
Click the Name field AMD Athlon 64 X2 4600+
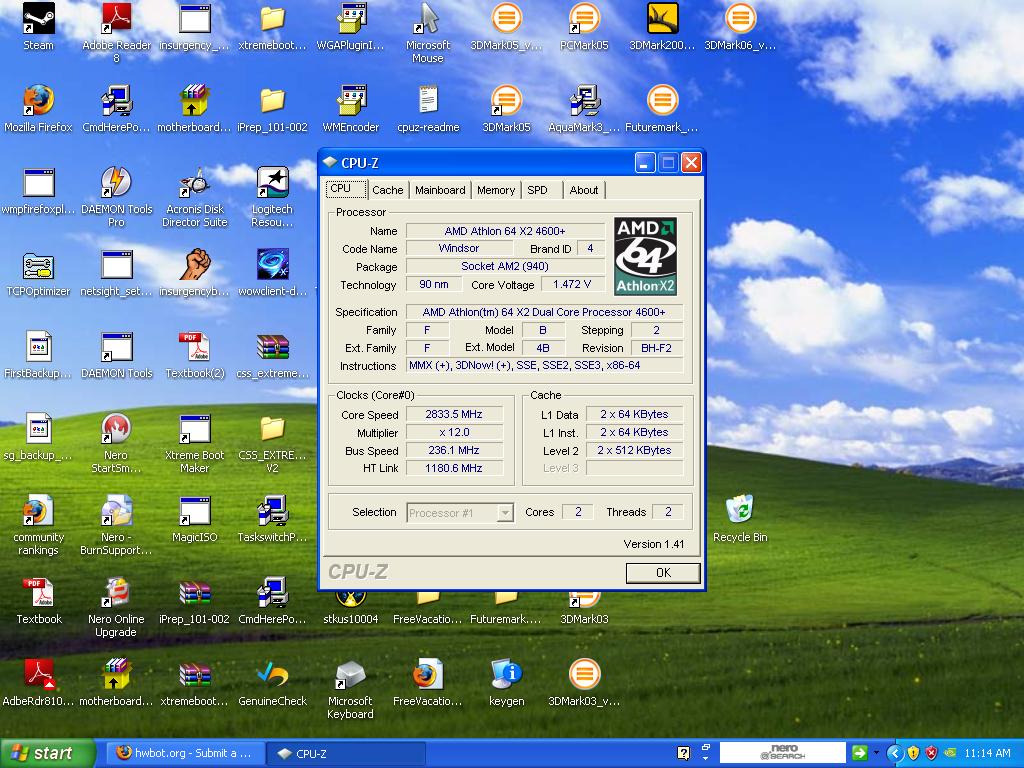[x=505, y=231]
